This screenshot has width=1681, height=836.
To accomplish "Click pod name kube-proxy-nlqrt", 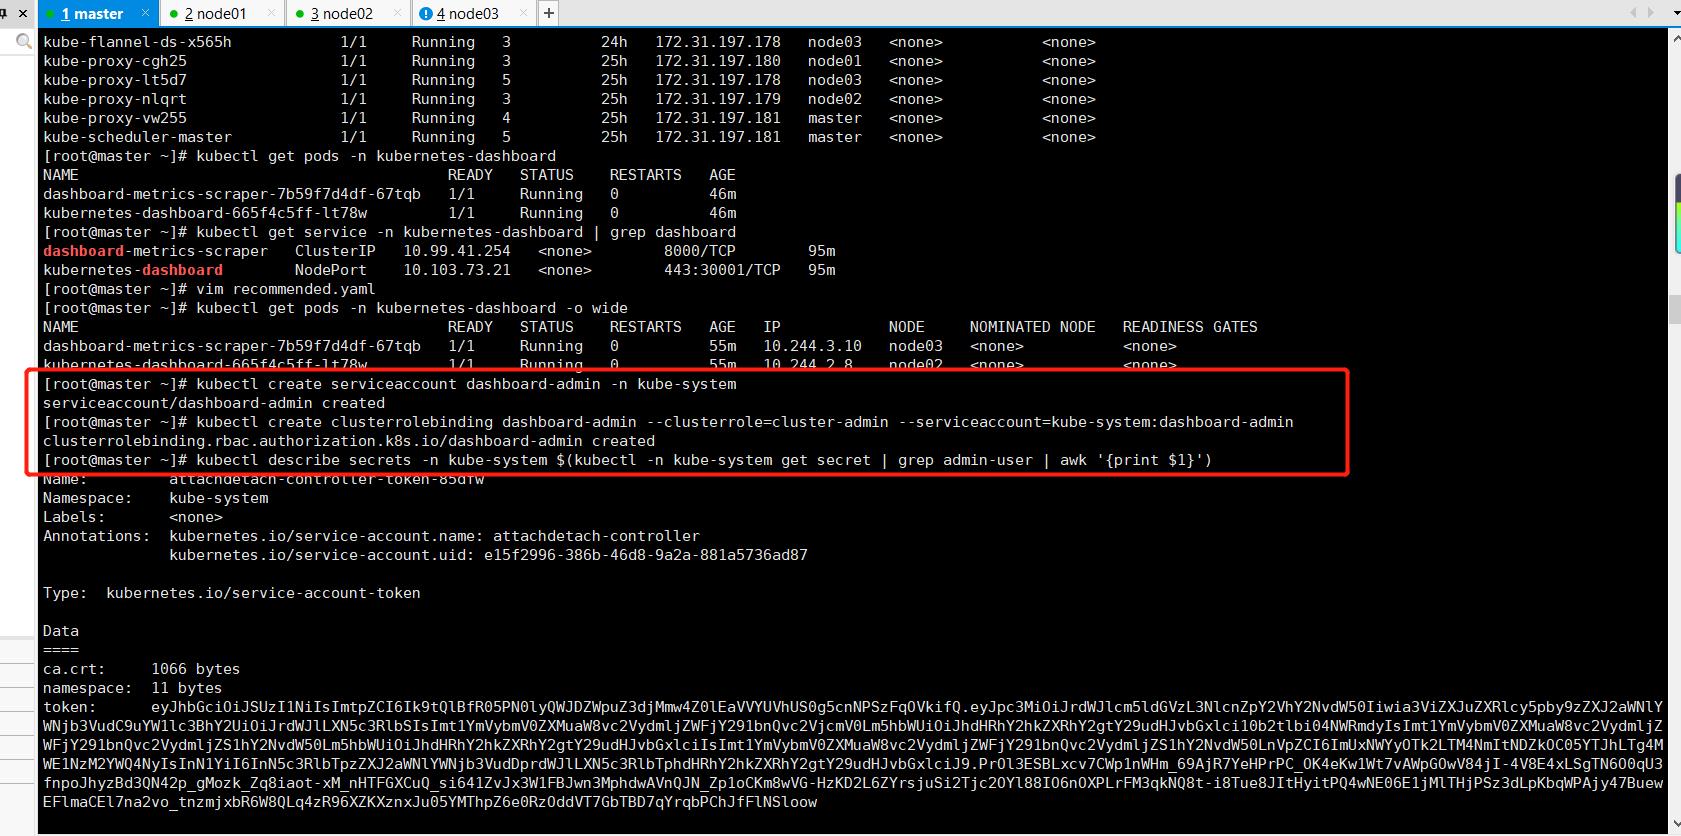I will click(115, 99).
